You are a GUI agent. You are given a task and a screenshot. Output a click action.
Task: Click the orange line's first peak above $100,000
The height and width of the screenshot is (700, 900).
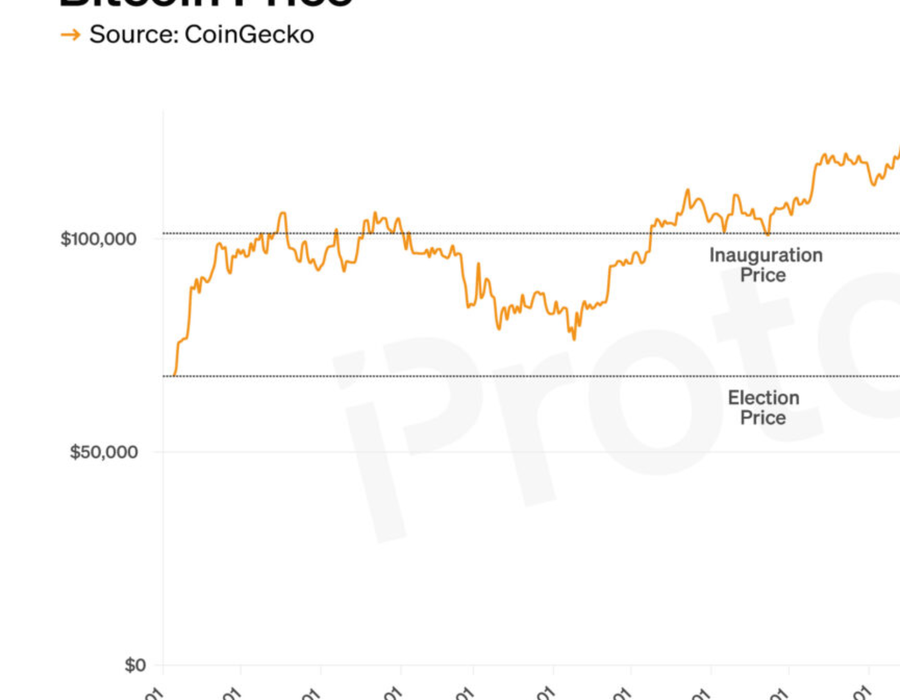click(282, 213)
